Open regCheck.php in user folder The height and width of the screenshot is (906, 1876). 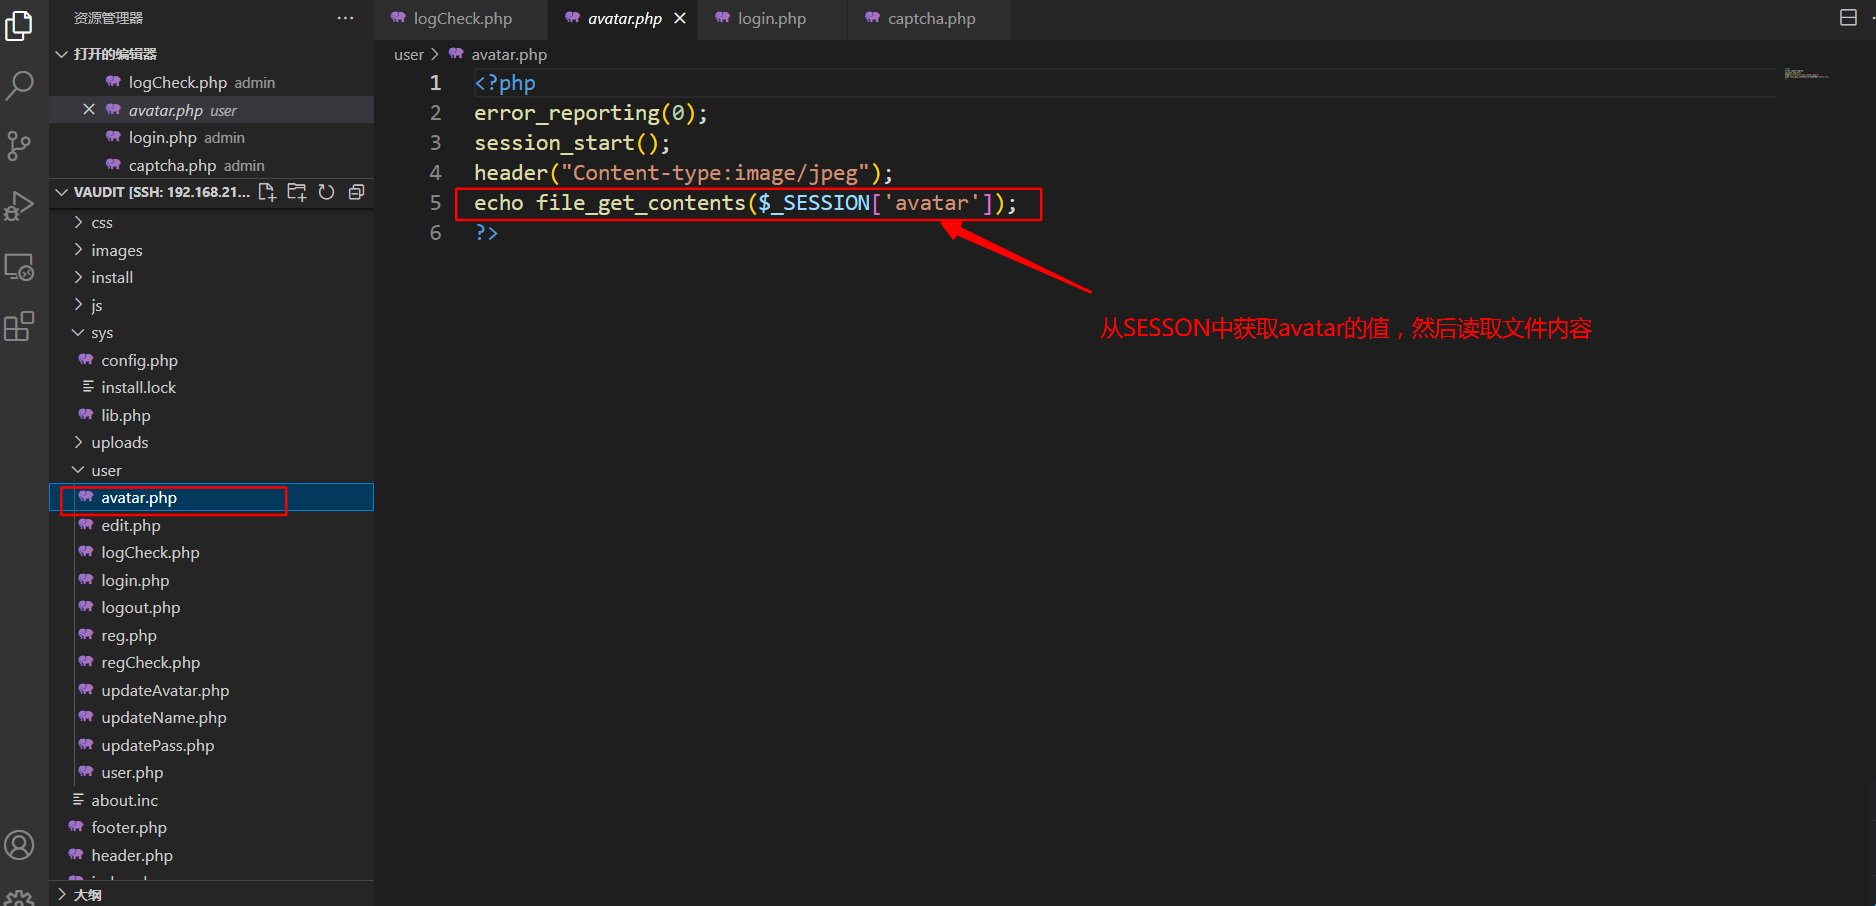coord(211,662)
